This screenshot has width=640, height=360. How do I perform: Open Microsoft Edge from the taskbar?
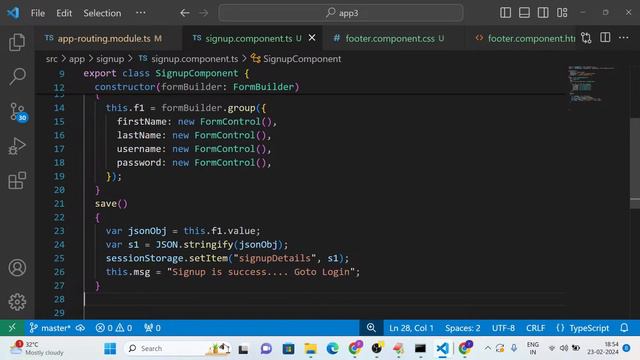tap(333, 349)
